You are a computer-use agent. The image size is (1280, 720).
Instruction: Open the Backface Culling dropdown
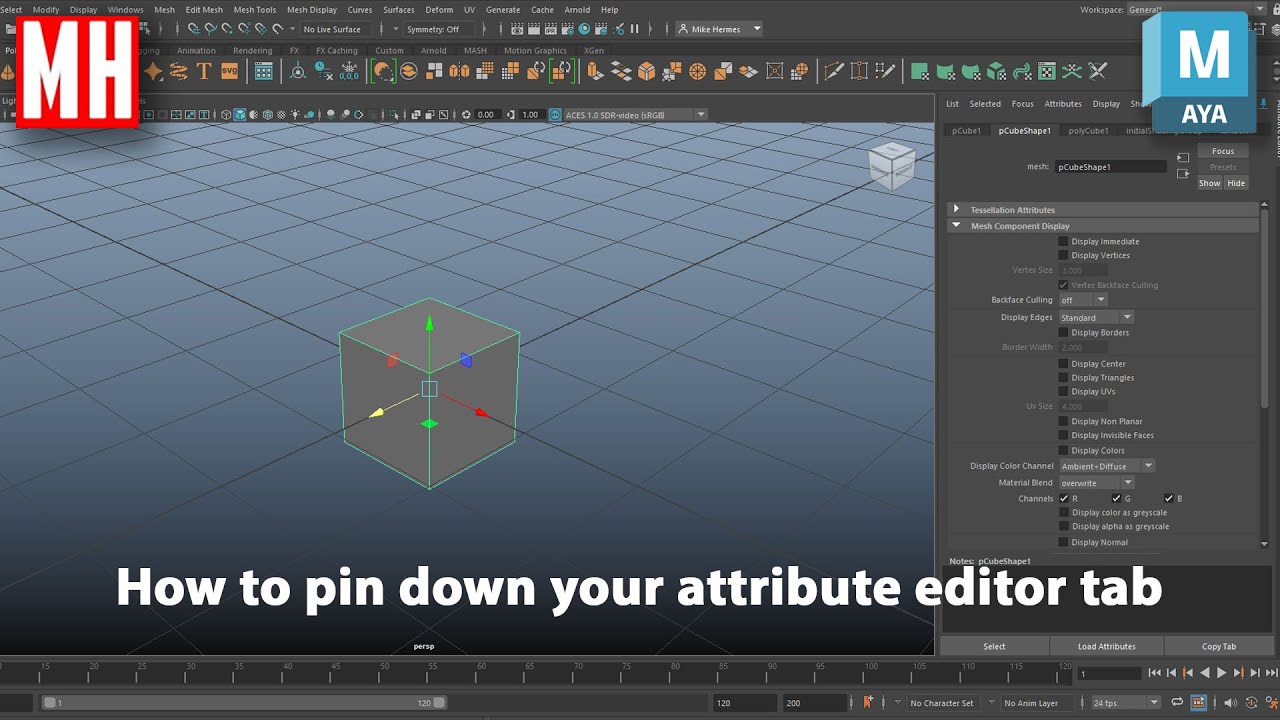(x=1083, y=300)
